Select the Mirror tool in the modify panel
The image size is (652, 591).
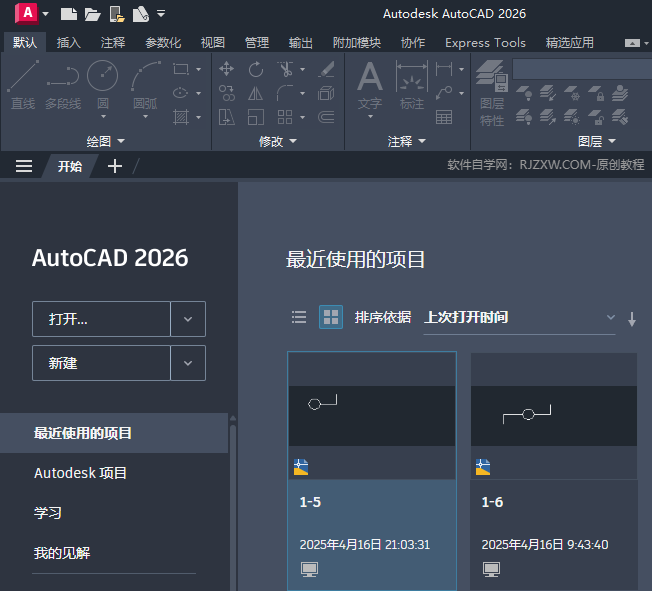click(255, 93)
